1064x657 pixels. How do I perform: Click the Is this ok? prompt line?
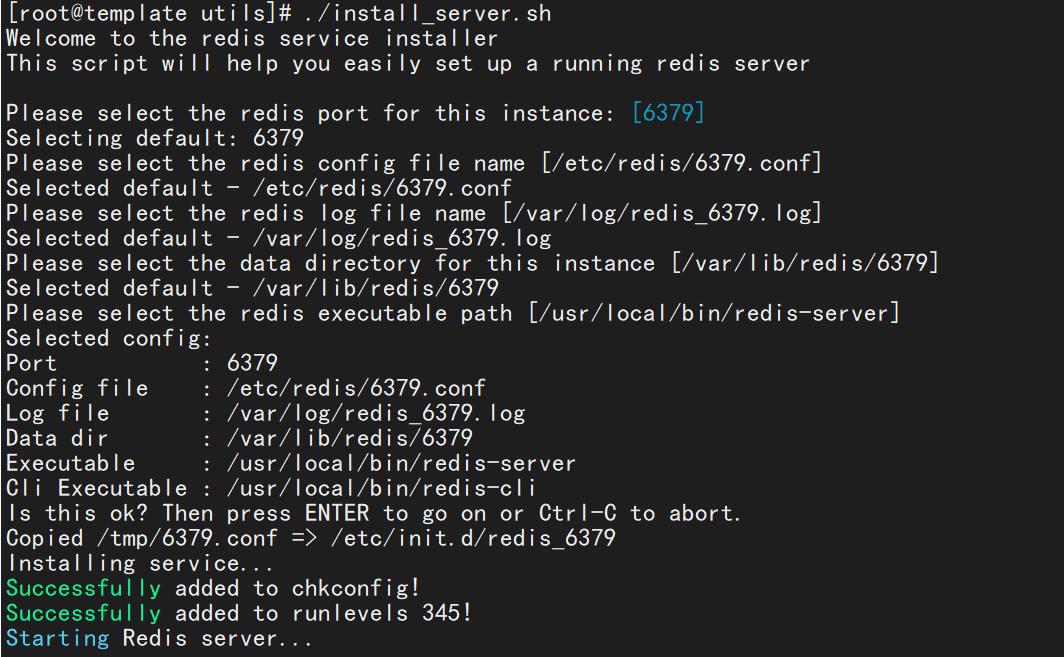(x=373, y=513)
